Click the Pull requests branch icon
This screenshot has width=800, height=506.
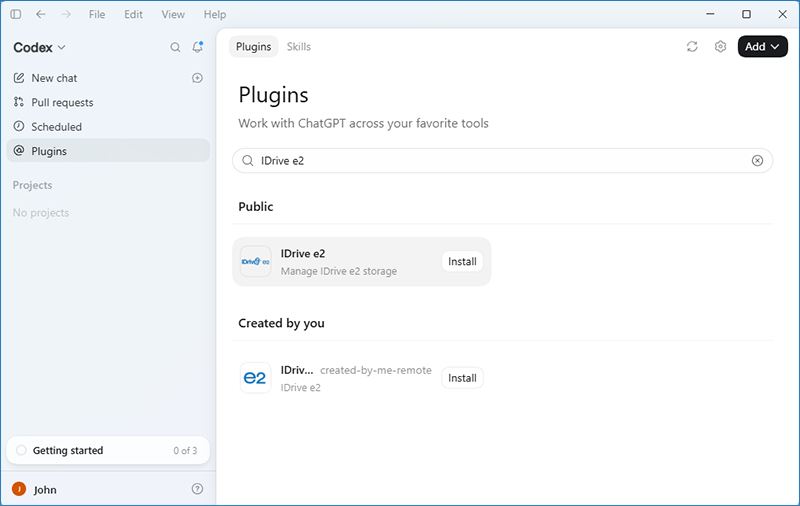(19, 102)
